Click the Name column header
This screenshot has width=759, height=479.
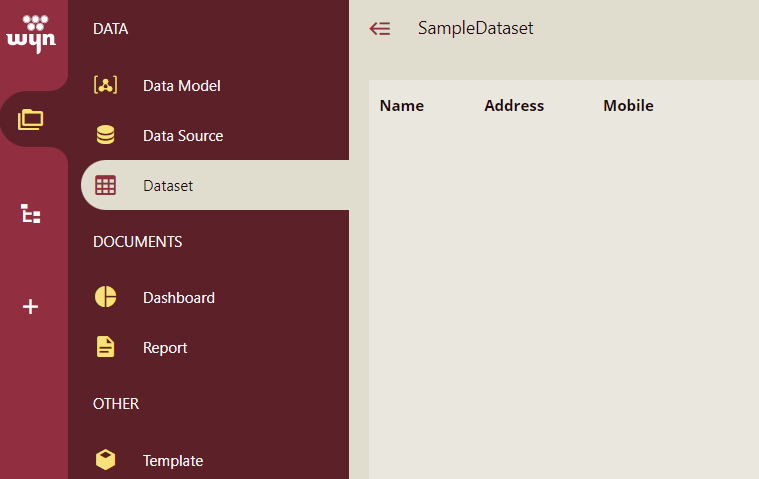402,106
